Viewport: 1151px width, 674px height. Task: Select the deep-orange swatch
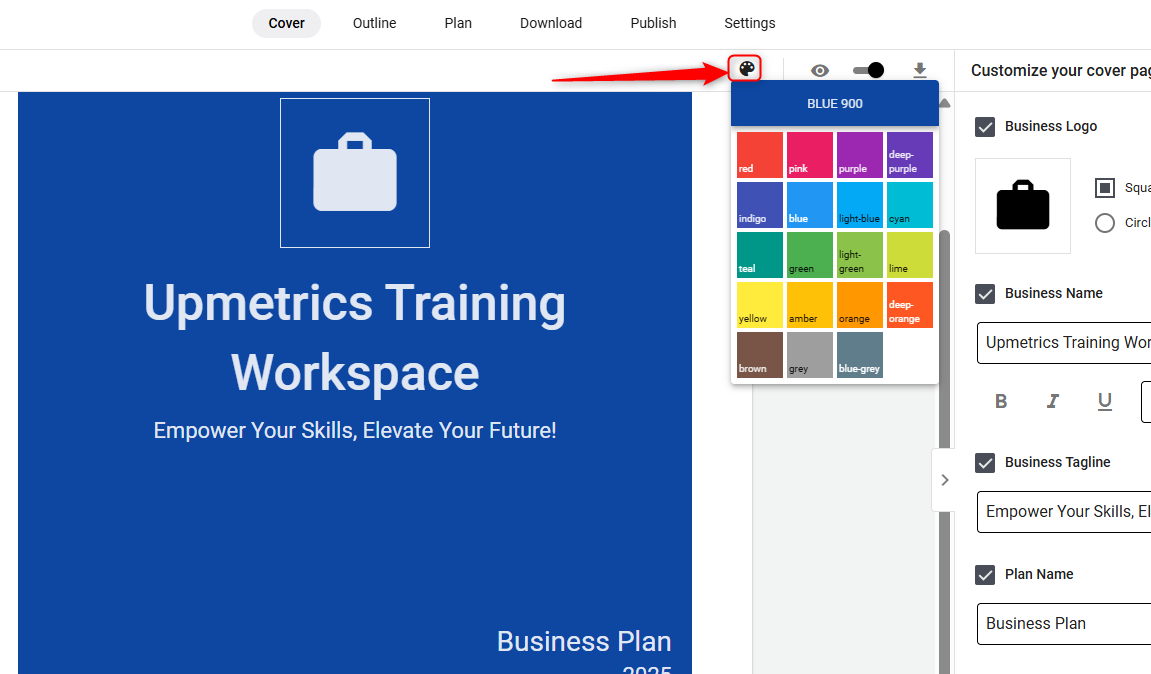click(x=909, y=305)
